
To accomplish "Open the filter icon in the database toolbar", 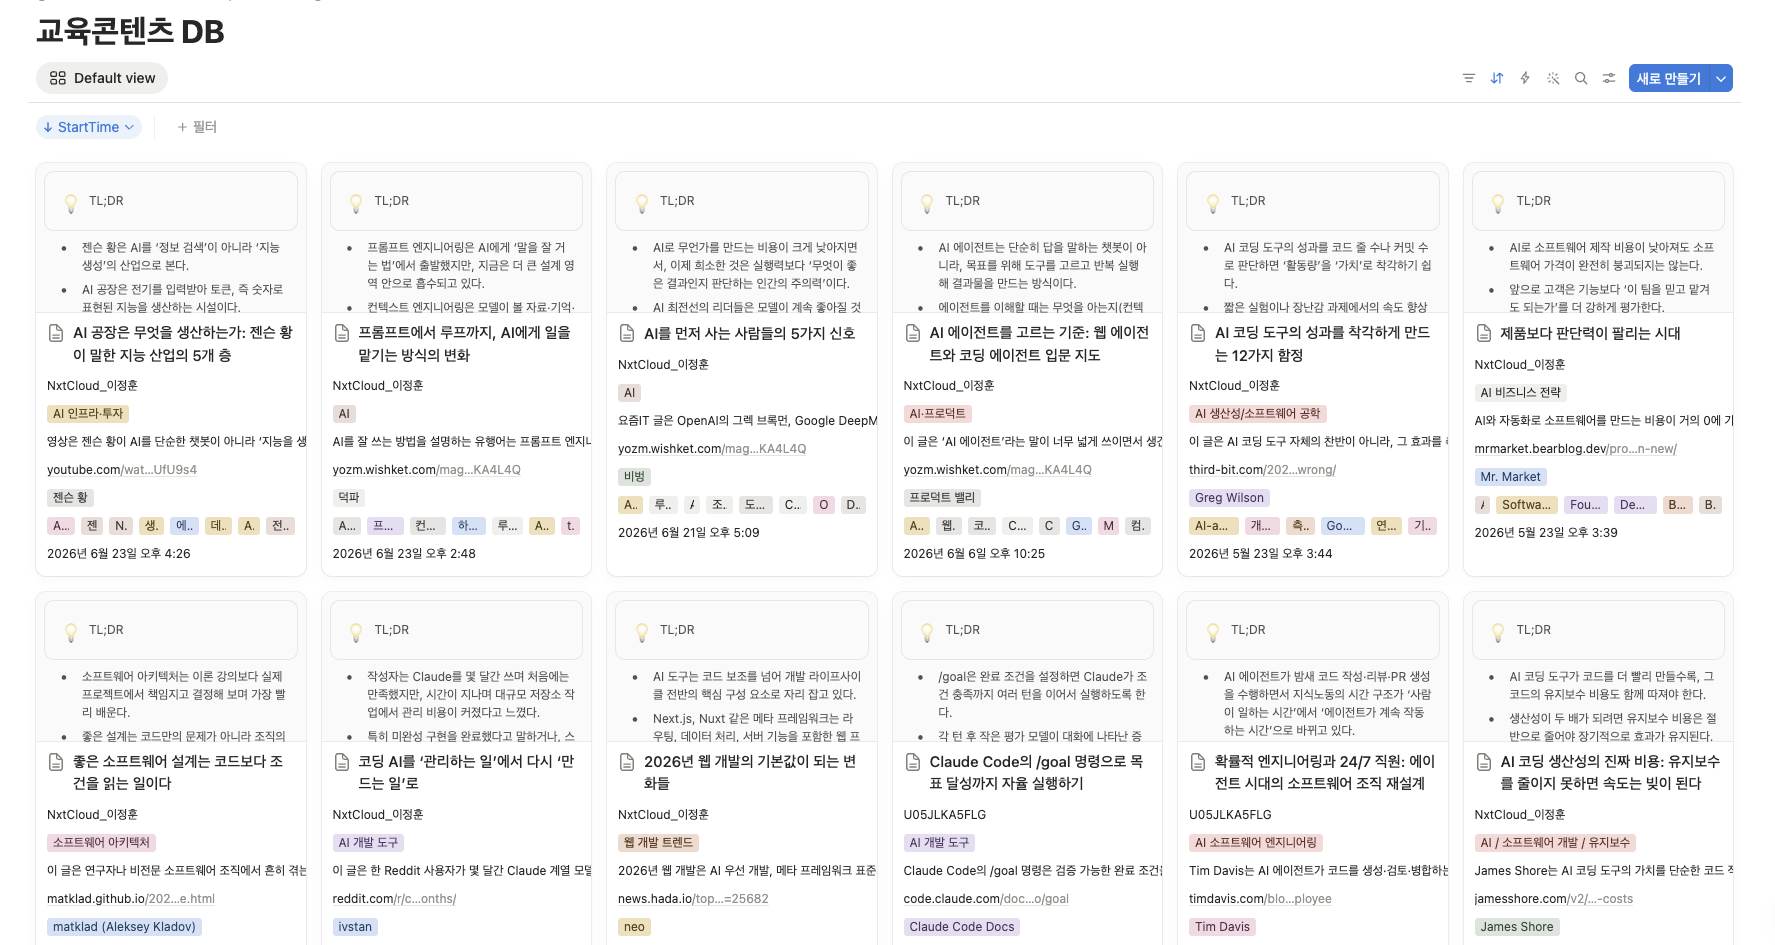I will tap(1469, 78).
